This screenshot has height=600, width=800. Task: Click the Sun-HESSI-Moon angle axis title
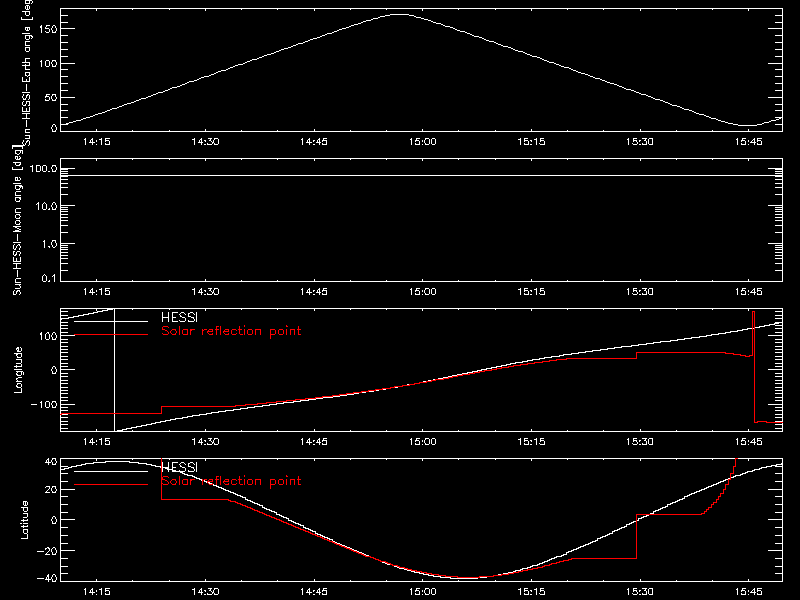pyautogui.click(x=17, y=220)
